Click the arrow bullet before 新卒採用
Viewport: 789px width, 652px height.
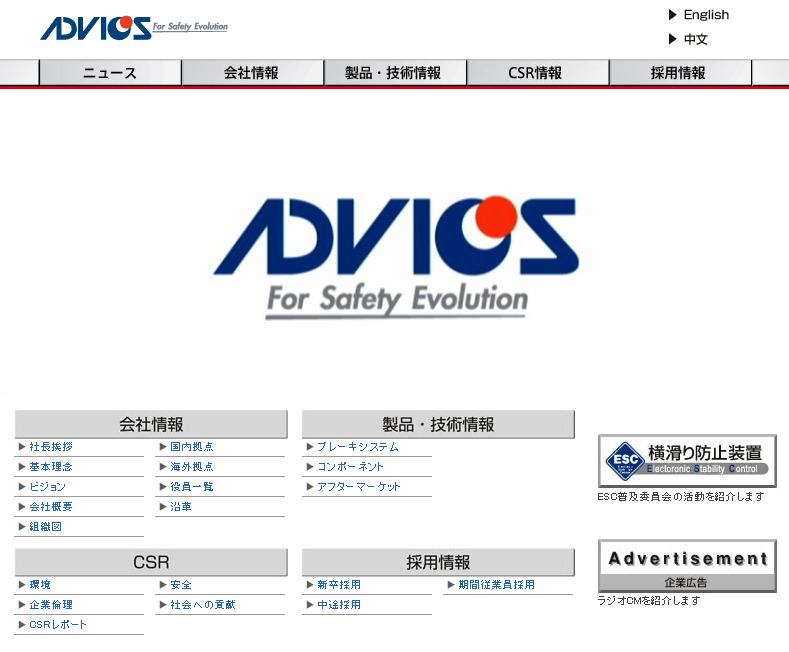click(310, 585)
